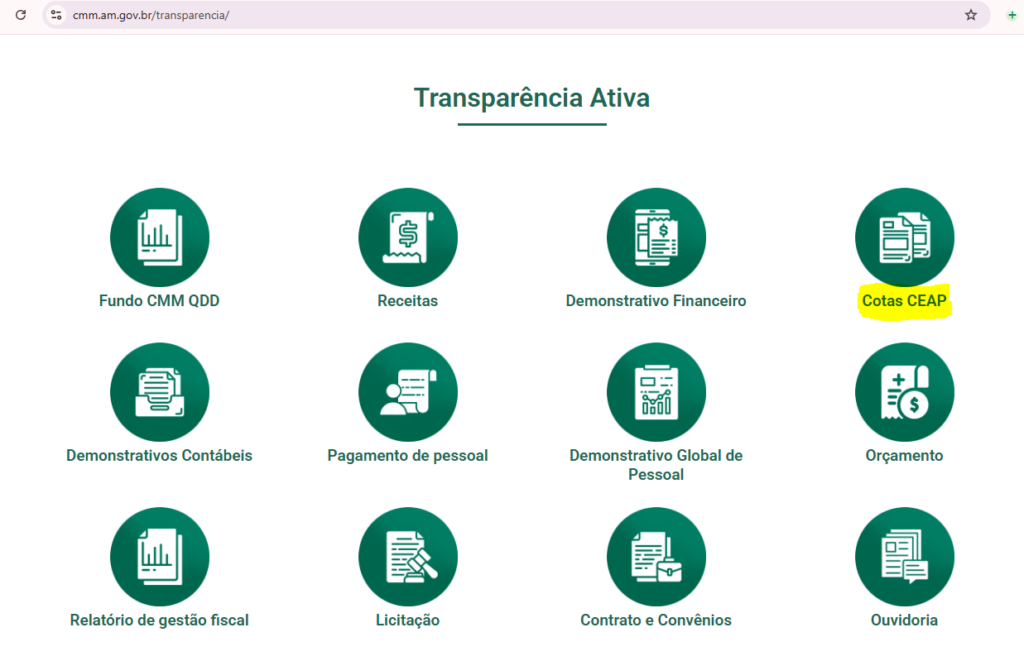This screenshot has height=661, width=1024.
Task: Open Demonstrativo Global de Pessoal clipboard icon
Action: coord(656,392)
